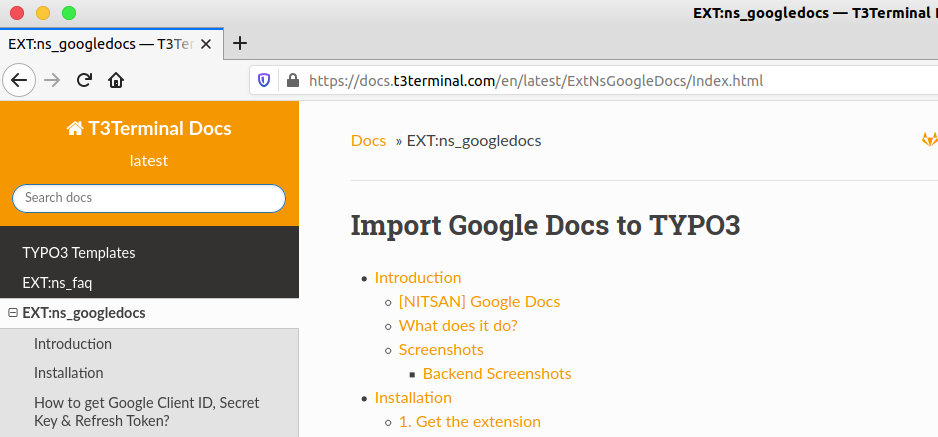Open Introduction in the sidebar
Image resolution: width=938 pixels, height=437 pixels.
click(x=73, y=344)
